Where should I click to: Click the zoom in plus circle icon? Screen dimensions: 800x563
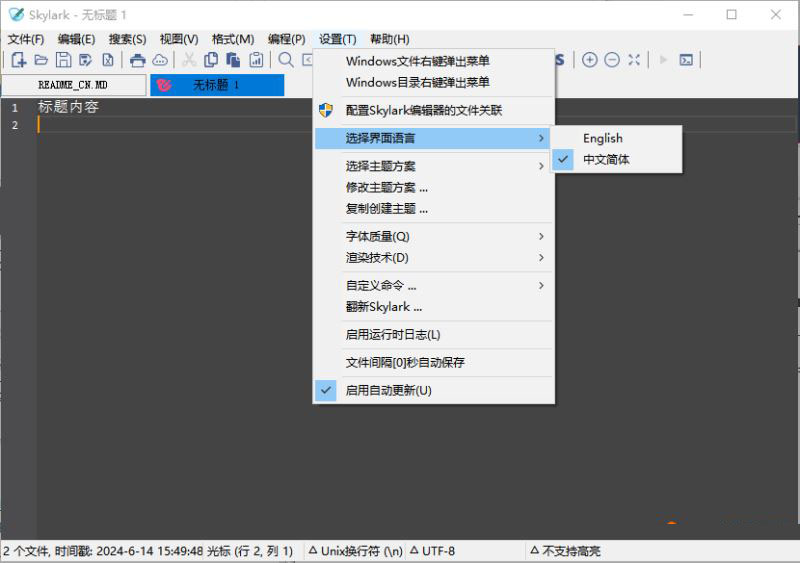[x=589, y=60]
